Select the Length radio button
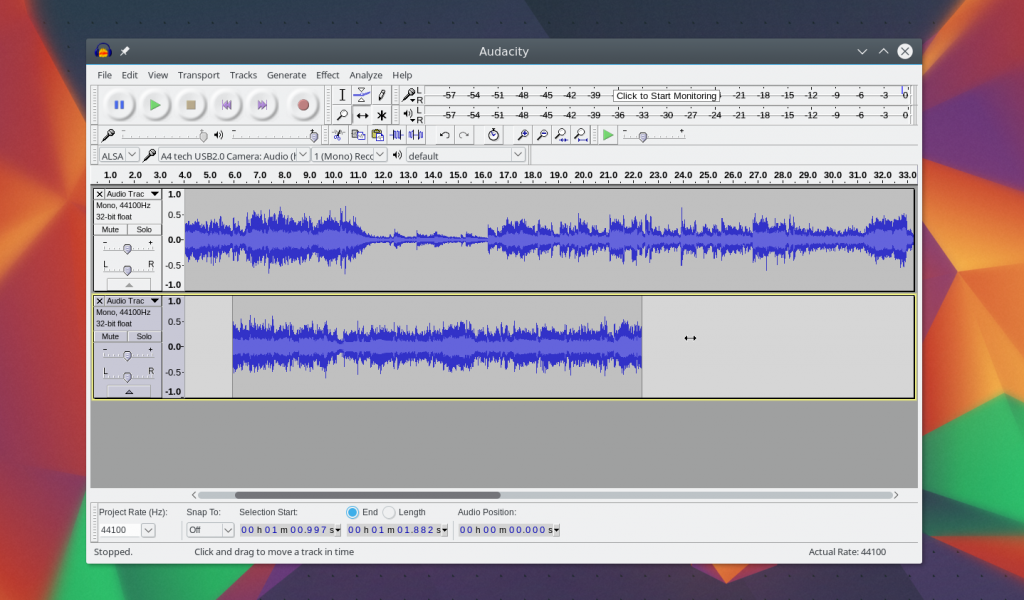 [x=389, y=512]
